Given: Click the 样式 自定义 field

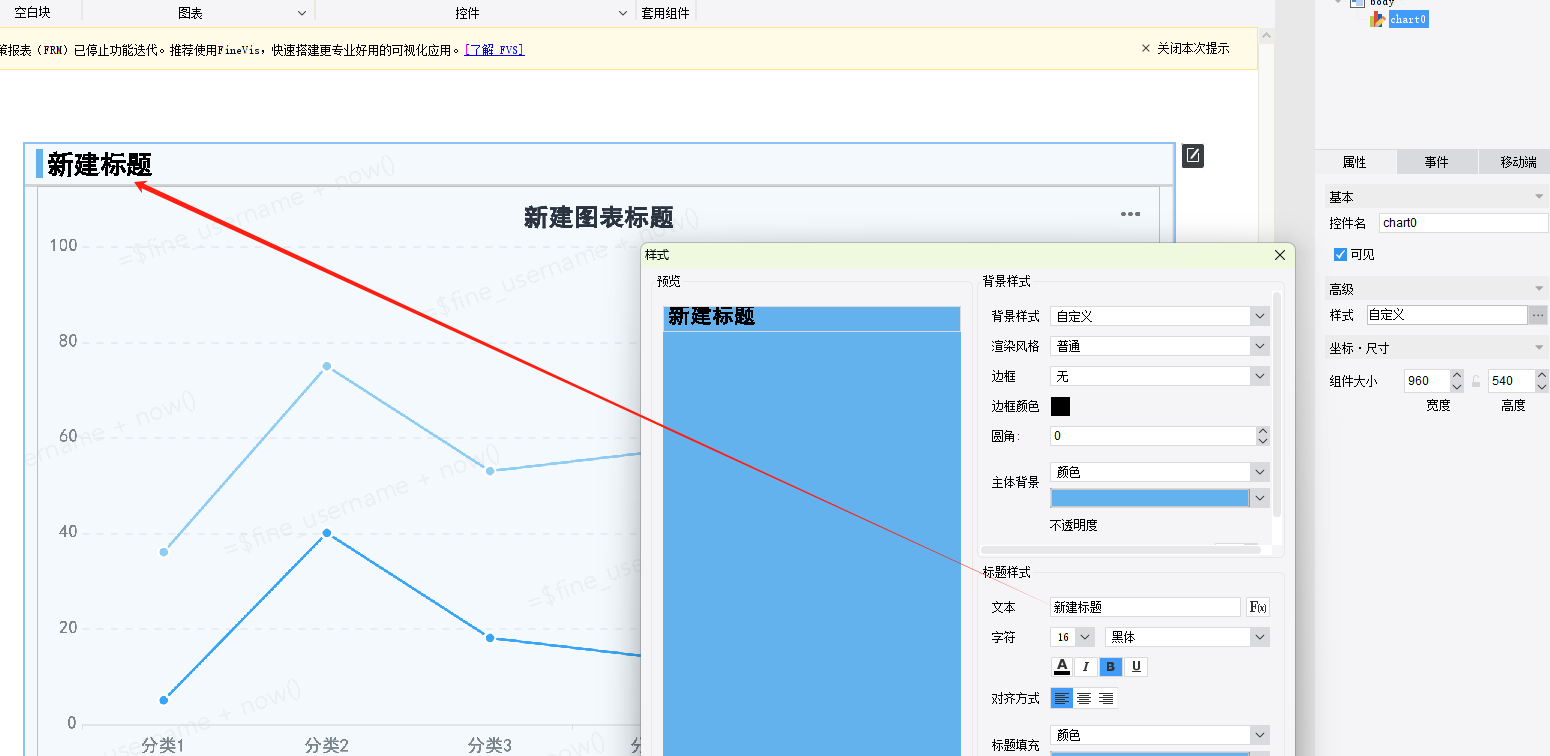Looking at the screenshot, I should click(x=1446, y=315).
